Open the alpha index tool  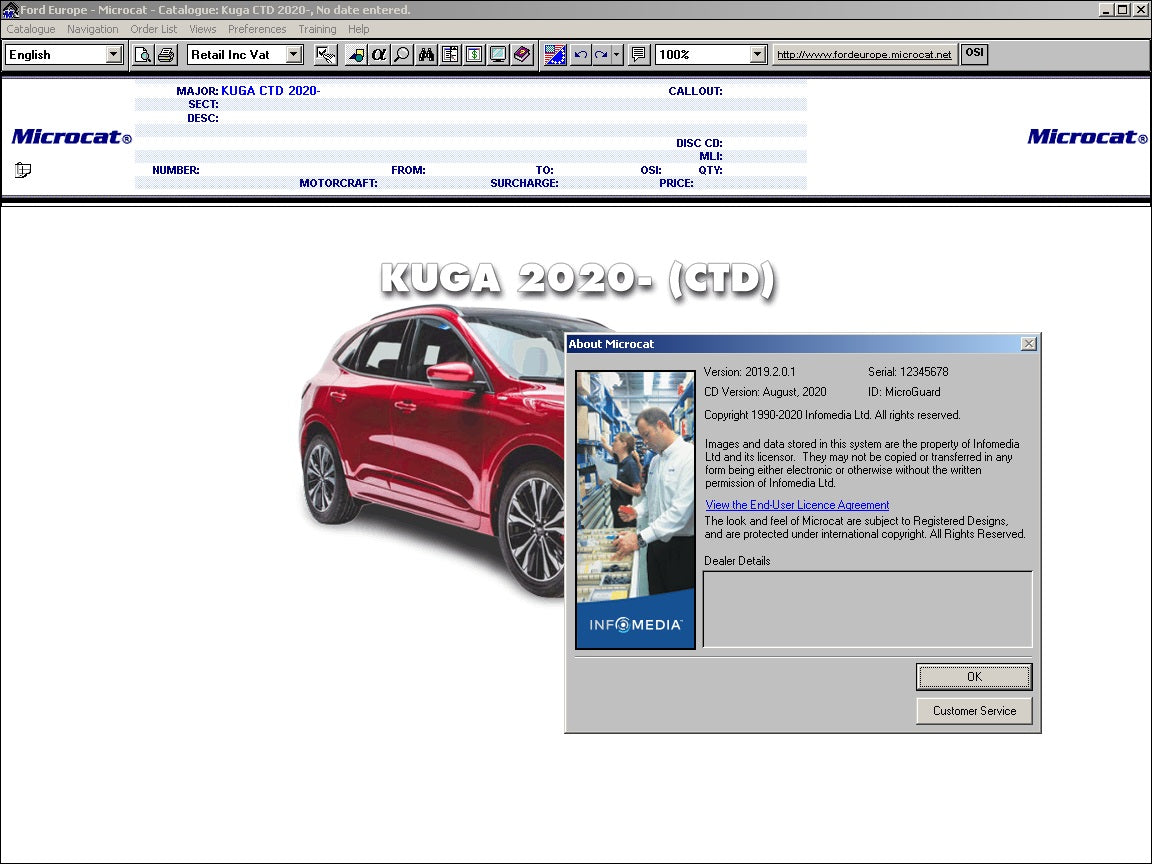pos(378,54)
